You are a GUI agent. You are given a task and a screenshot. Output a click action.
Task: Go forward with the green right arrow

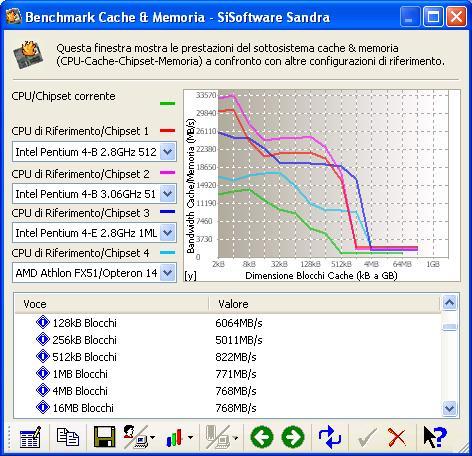(x=293, y=437)
